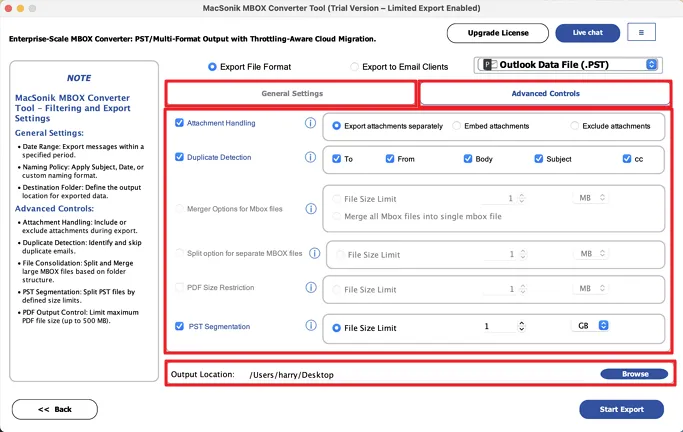Close the MacSonik window

8,8
